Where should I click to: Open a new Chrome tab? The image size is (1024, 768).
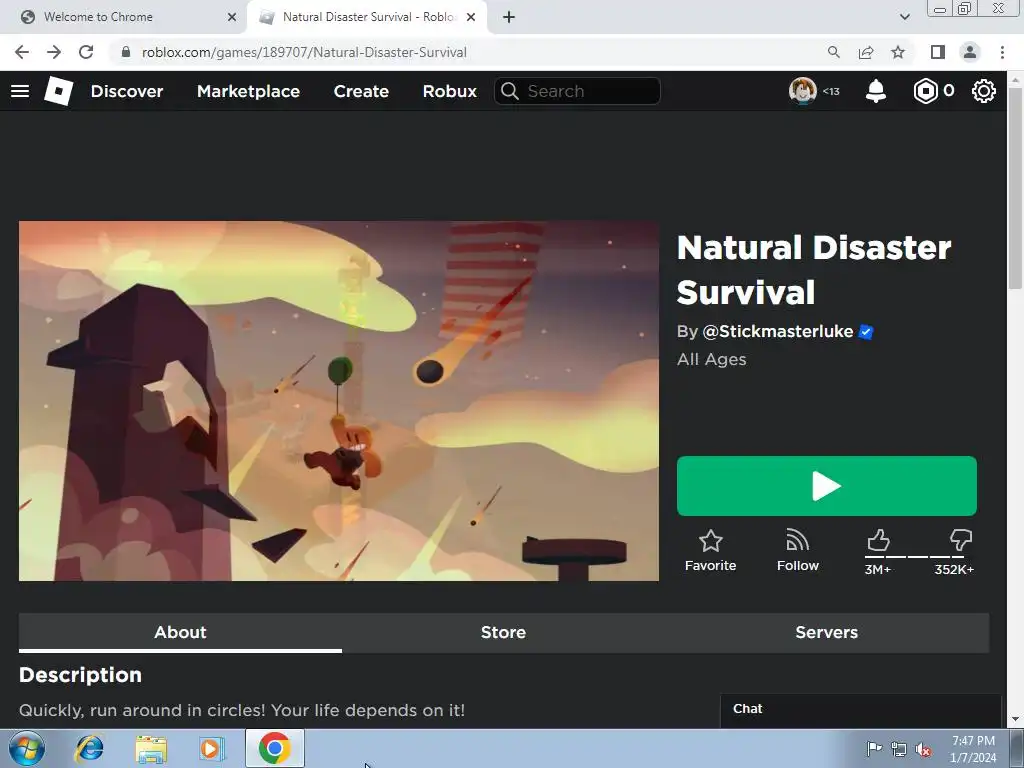coord(509,17)
